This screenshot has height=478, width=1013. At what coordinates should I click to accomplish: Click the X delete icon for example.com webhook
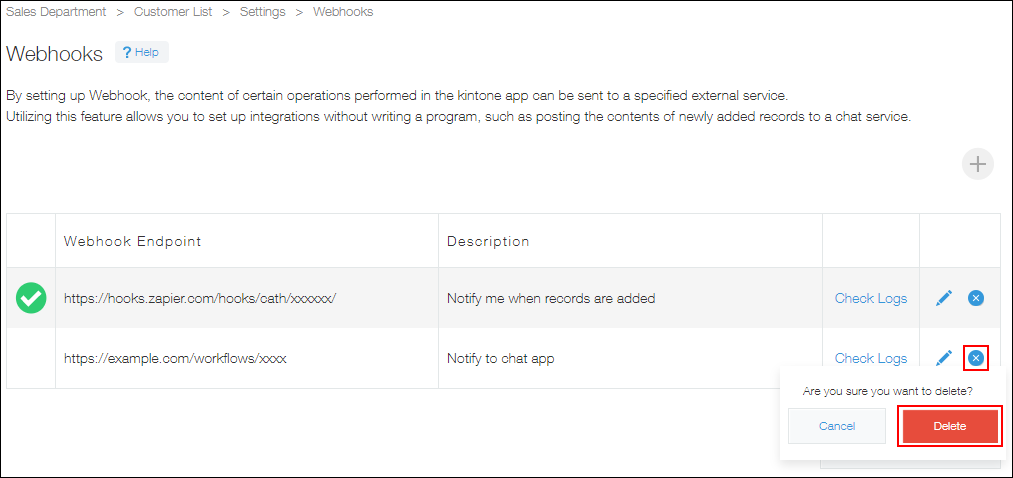point(976,358)
